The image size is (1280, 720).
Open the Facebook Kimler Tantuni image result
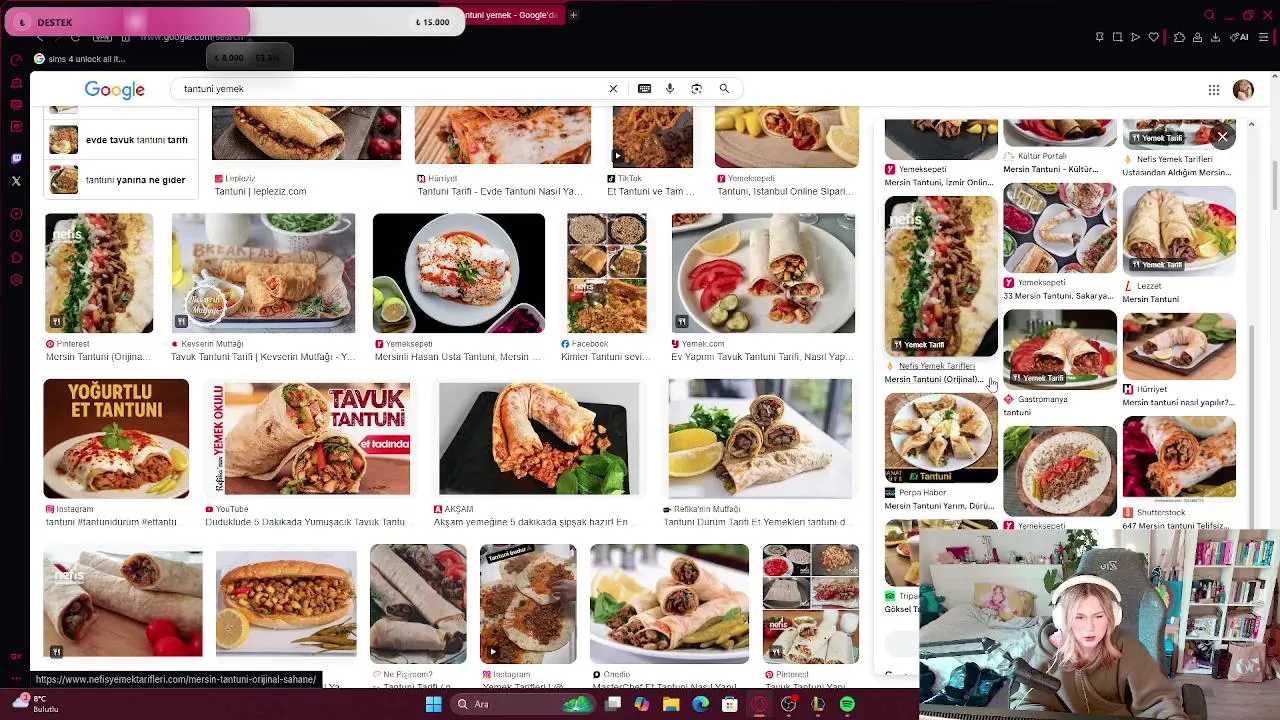[607, 273]
